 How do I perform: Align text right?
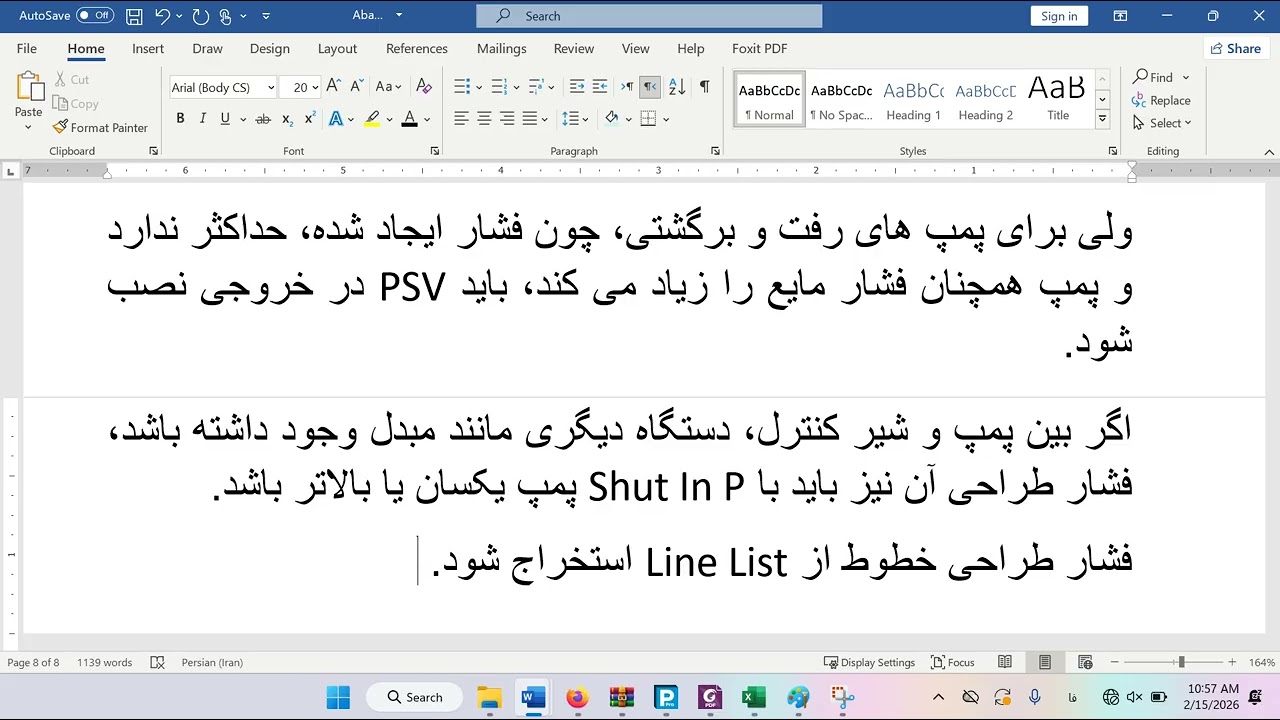click(507, 119)
